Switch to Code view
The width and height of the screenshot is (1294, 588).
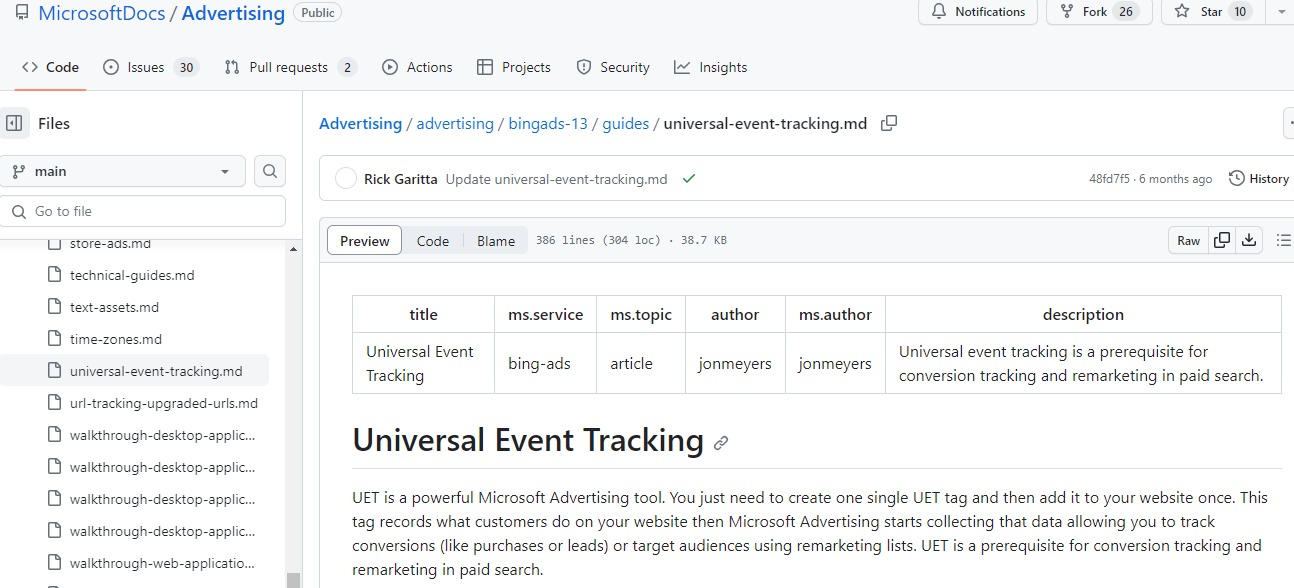pos(433,241)
